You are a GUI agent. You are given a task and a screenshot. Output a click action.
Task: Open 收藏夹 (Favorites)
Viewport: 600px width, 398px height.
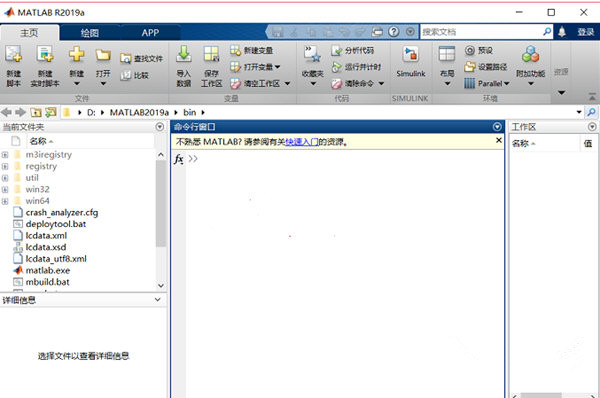[313, 66]
